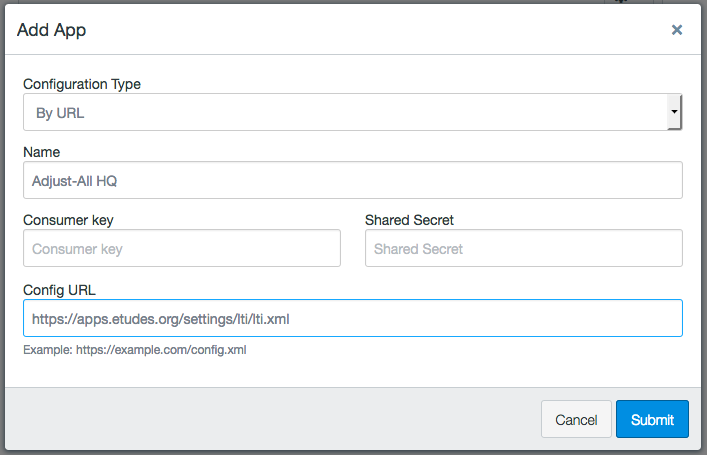707x455 pixels.
Task: Close the Add App dialog
Action: [676, 30]
